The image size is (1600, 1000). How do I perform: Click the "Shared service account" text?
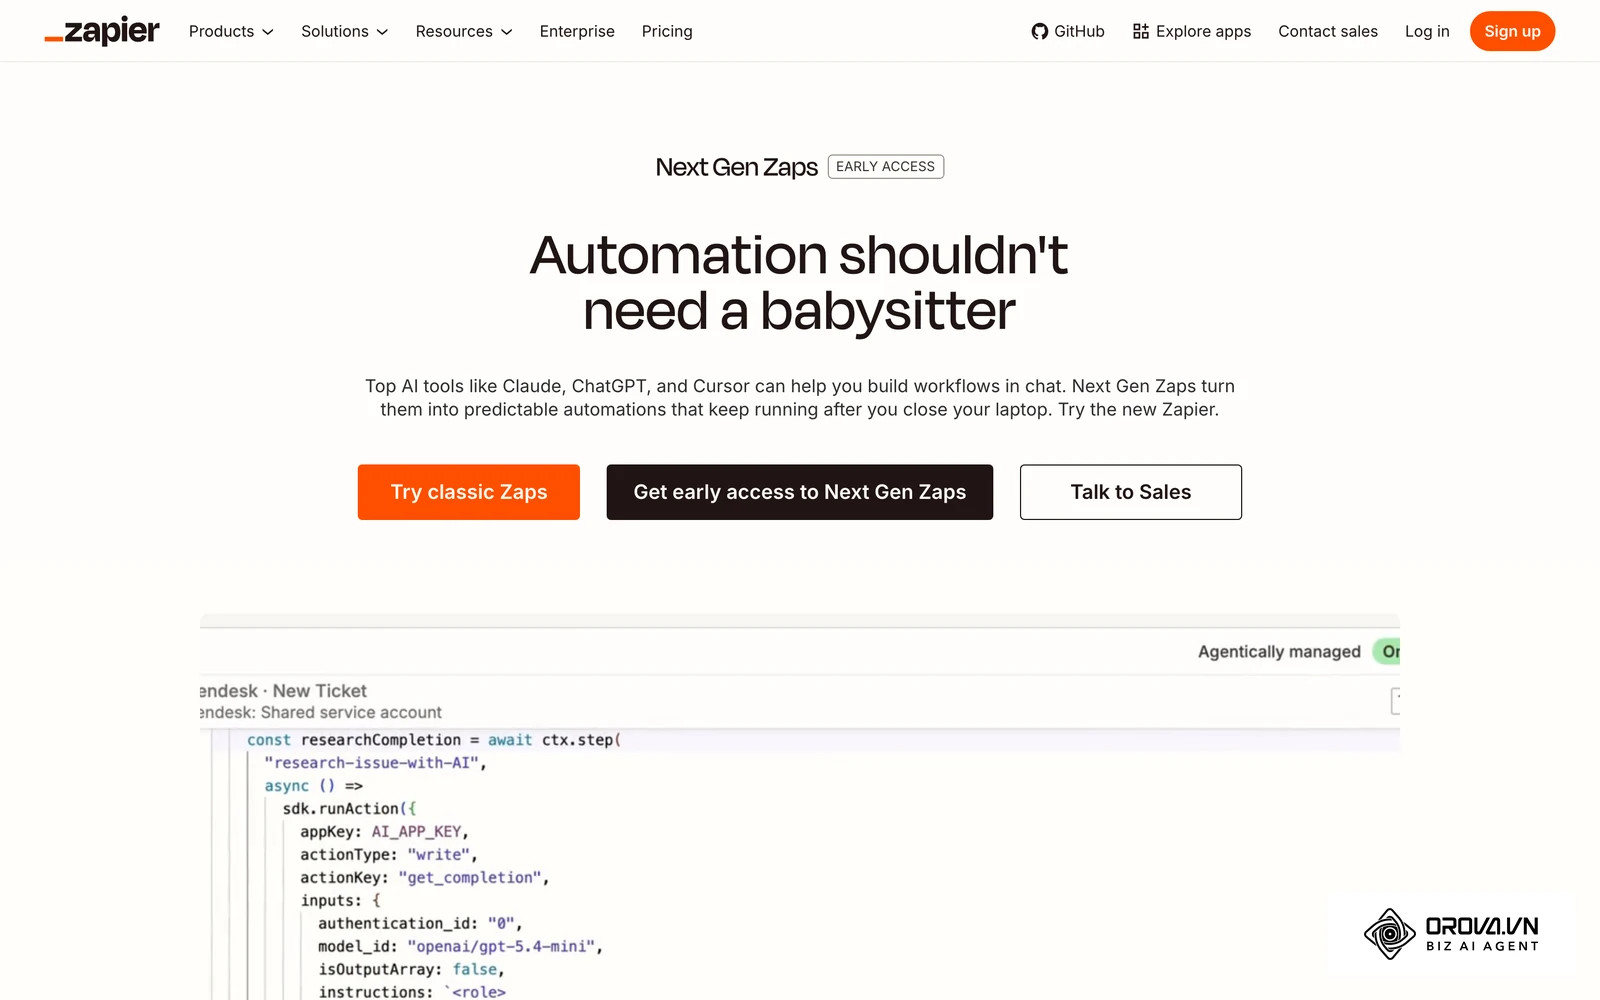point(351,713)
